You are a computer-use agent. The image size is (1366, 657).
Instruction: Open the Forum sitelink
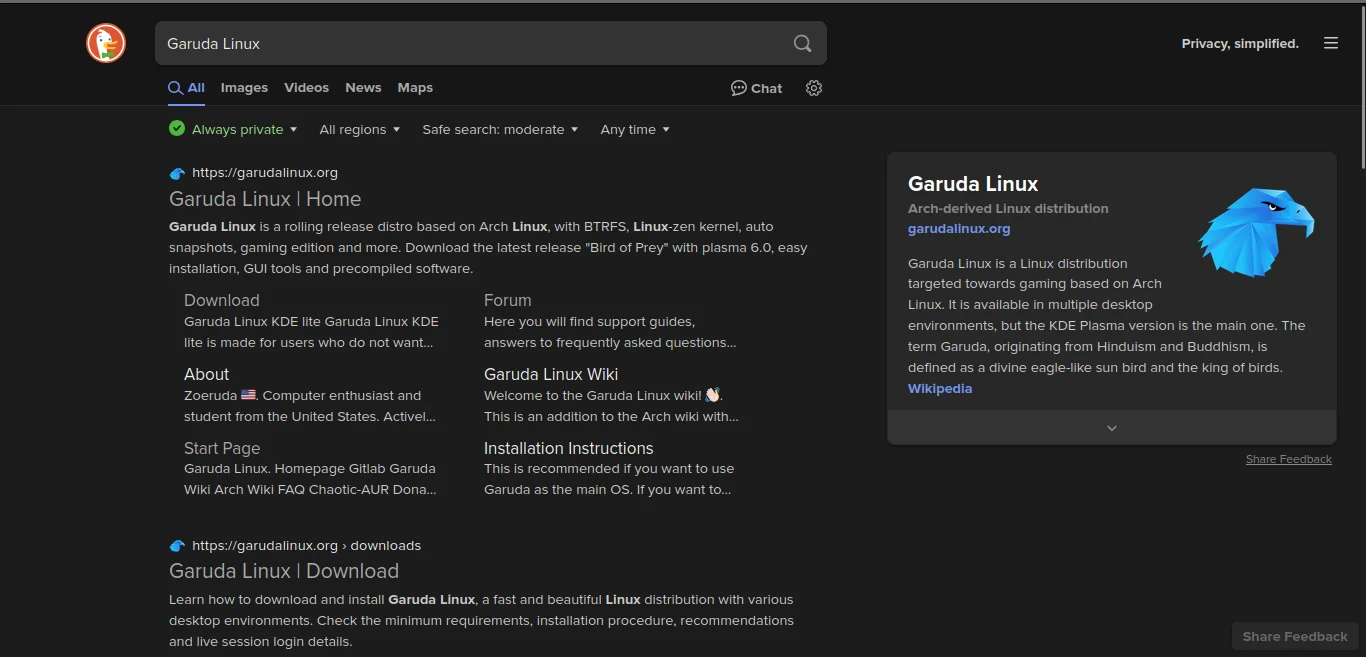click(x=508, y=300)
